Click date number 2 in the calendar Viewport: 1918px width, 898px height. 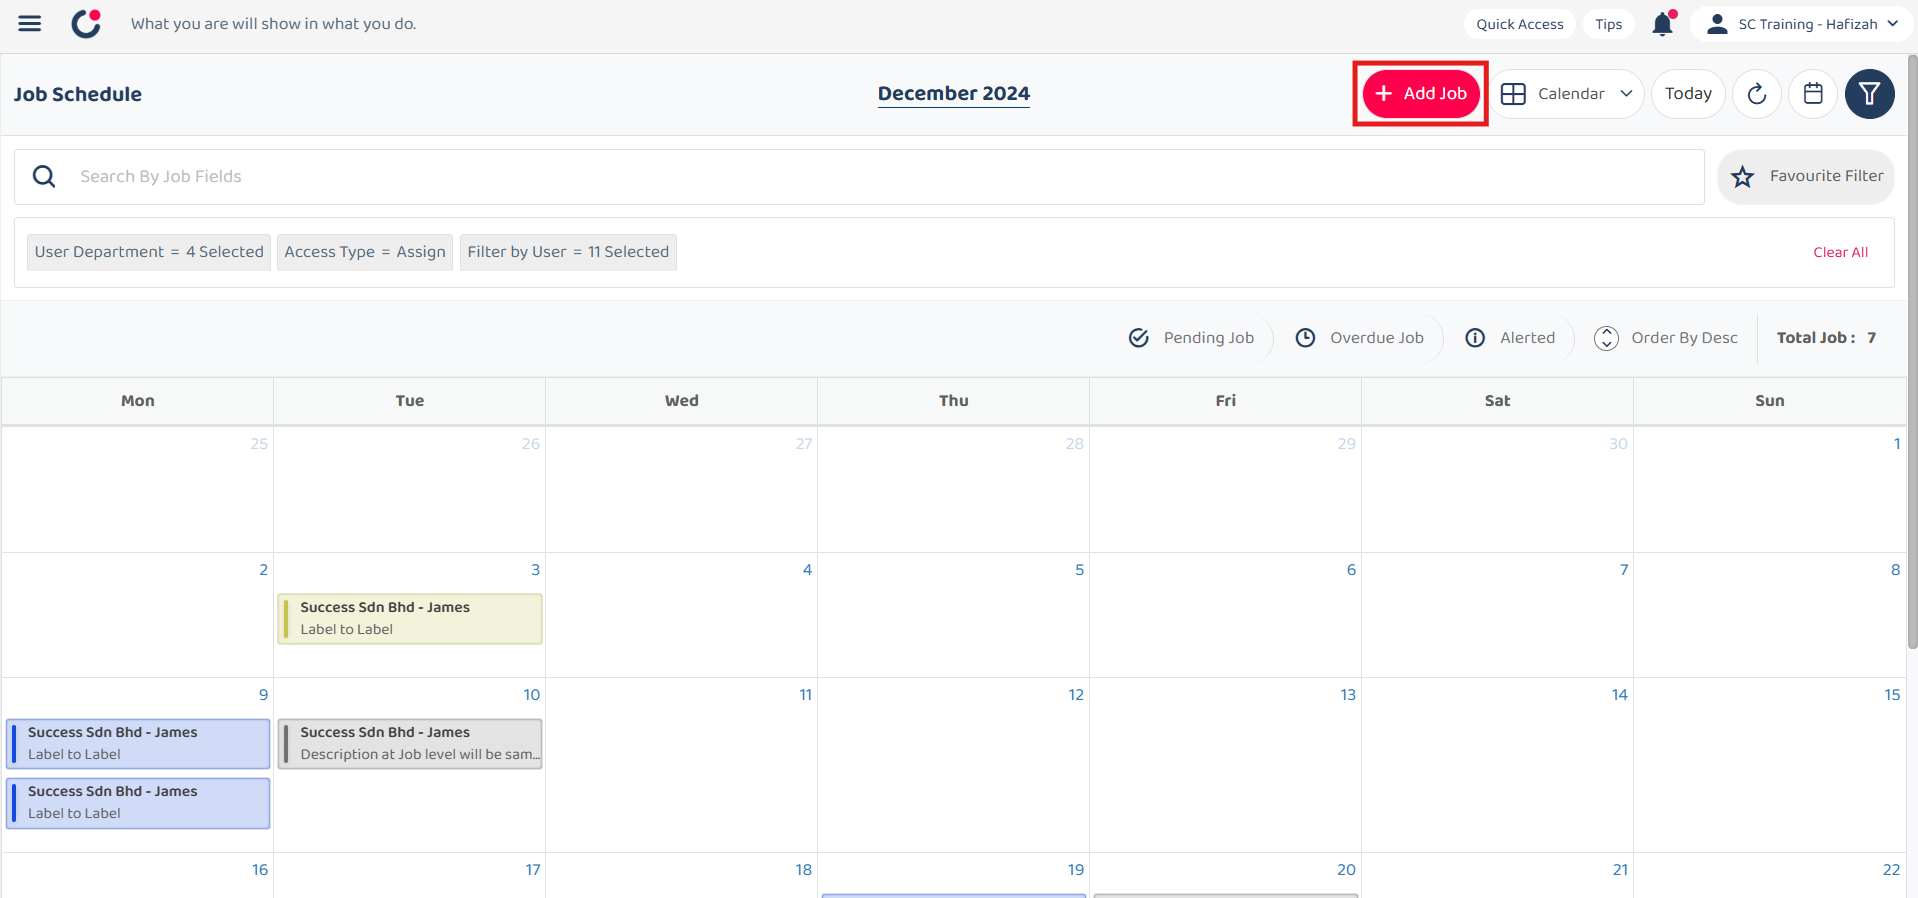(x=263, y=570)
